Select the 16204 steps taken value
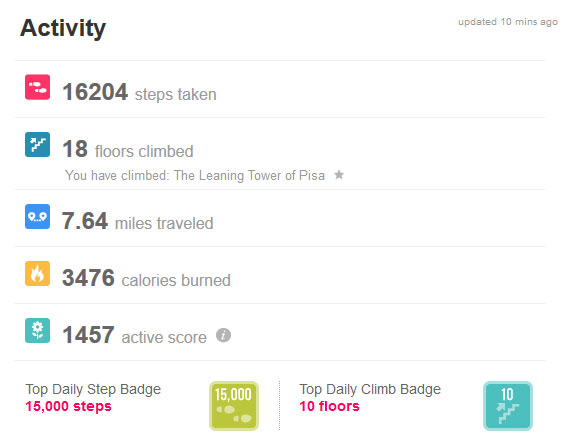The height and width of the screenshot is (439, 575). (x=95, y=92)
